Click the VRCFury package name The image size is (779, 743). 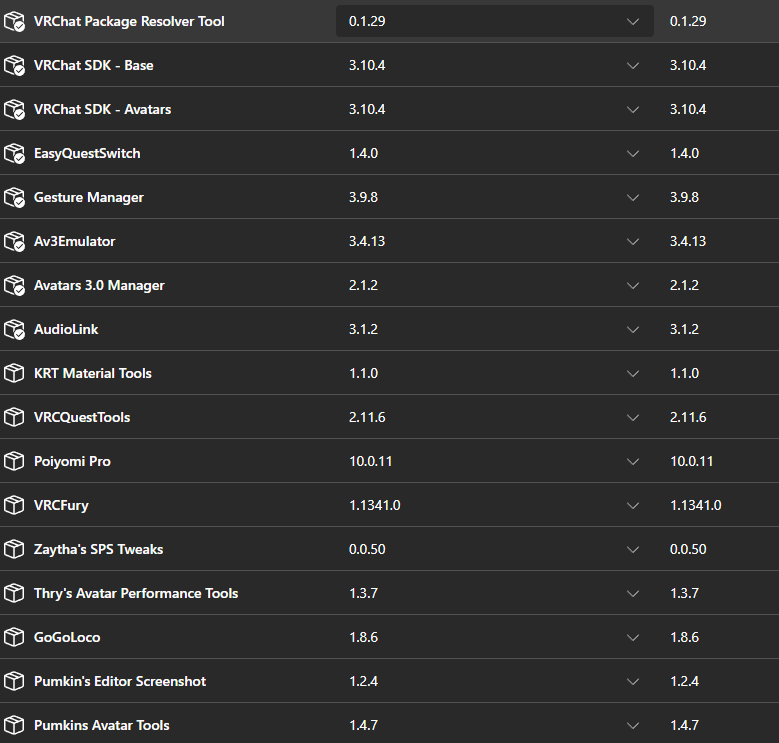coord(61,505)
